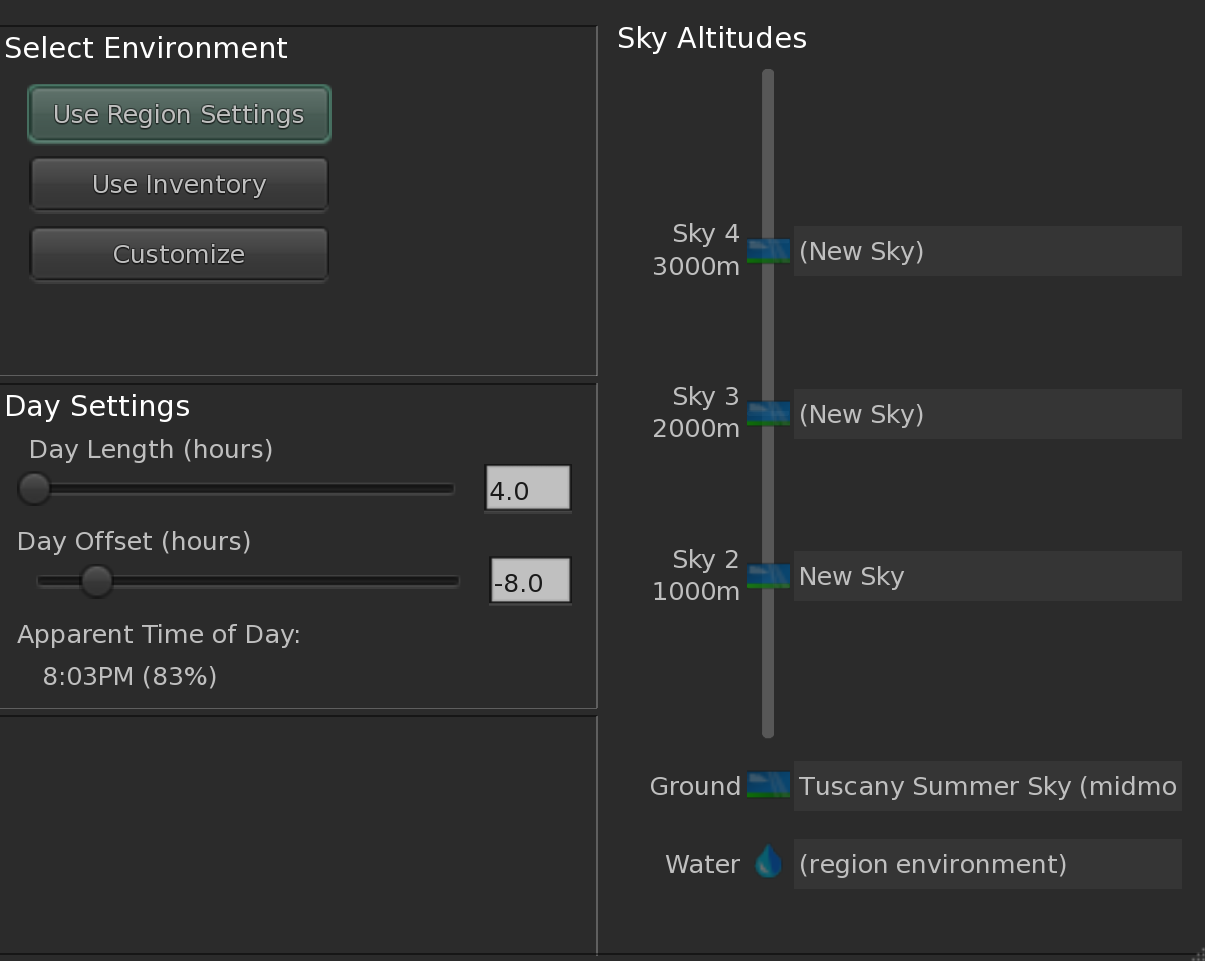Click the Day Length slider handle

coord(35,489)
